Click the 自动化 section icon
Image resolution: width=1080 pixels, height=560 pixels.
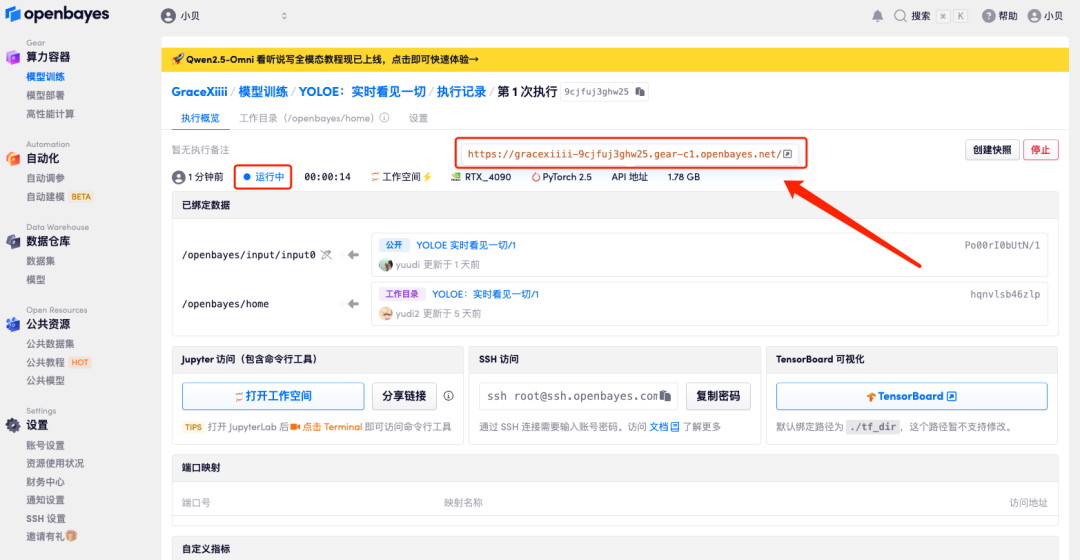pyautogui.click(x=13, y=158)
